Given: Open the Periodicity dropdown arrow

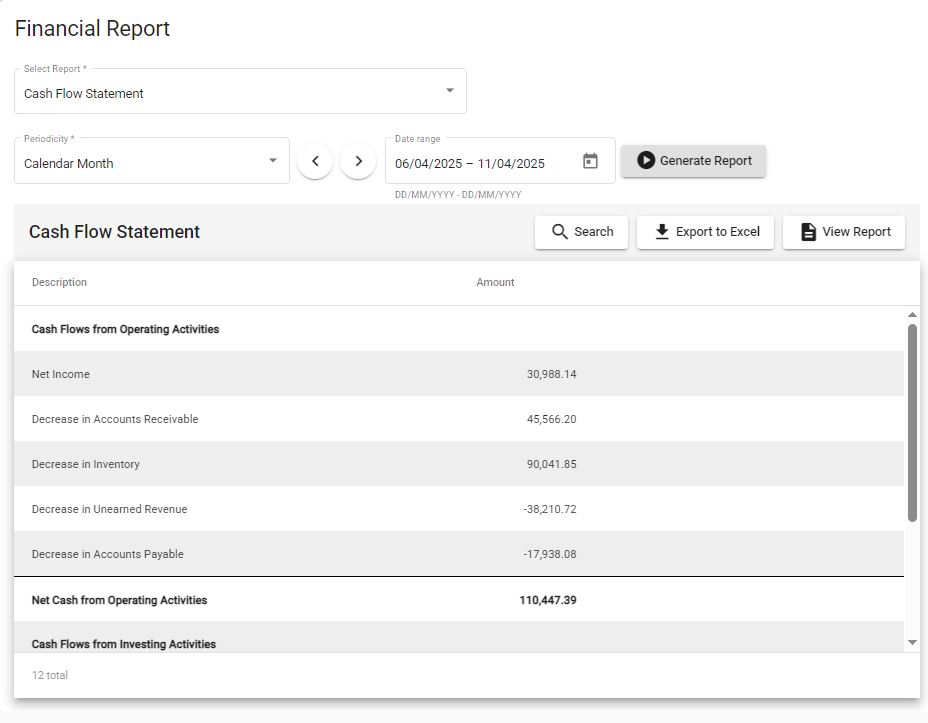Looking at the screenshot, I should pos(273,161).
